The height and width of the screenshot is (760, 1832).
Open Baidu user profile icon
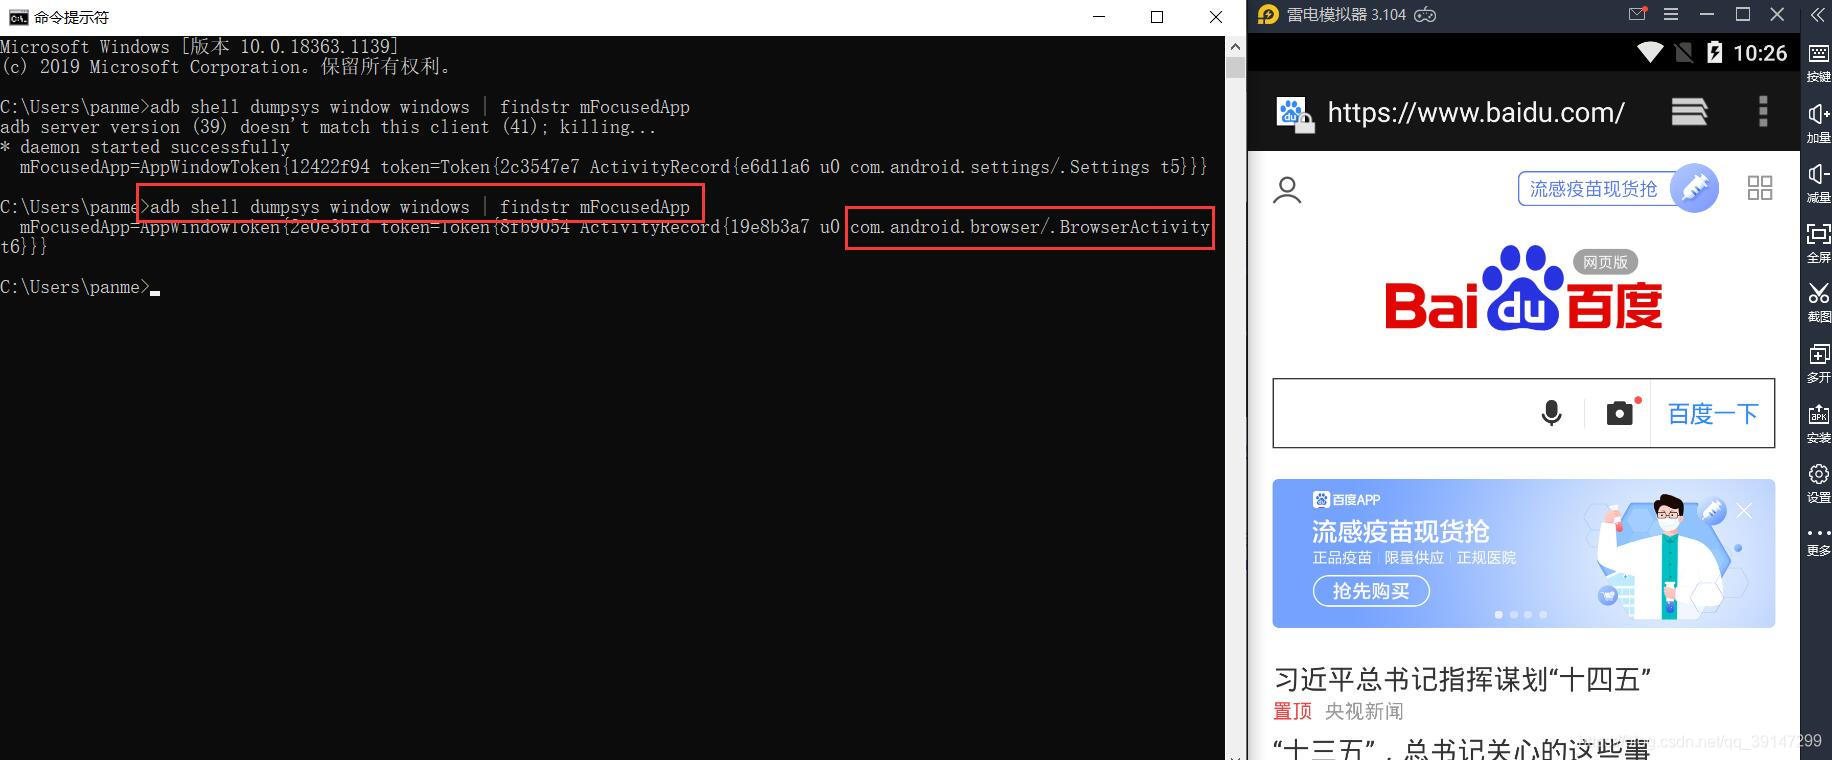pos(1287,189)
